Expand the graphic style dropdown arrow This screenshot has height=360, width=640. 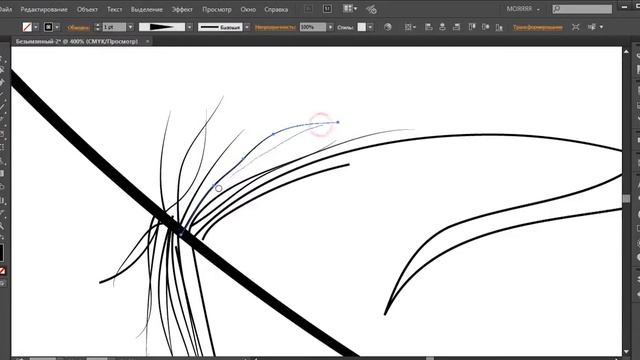coord(370,27)
